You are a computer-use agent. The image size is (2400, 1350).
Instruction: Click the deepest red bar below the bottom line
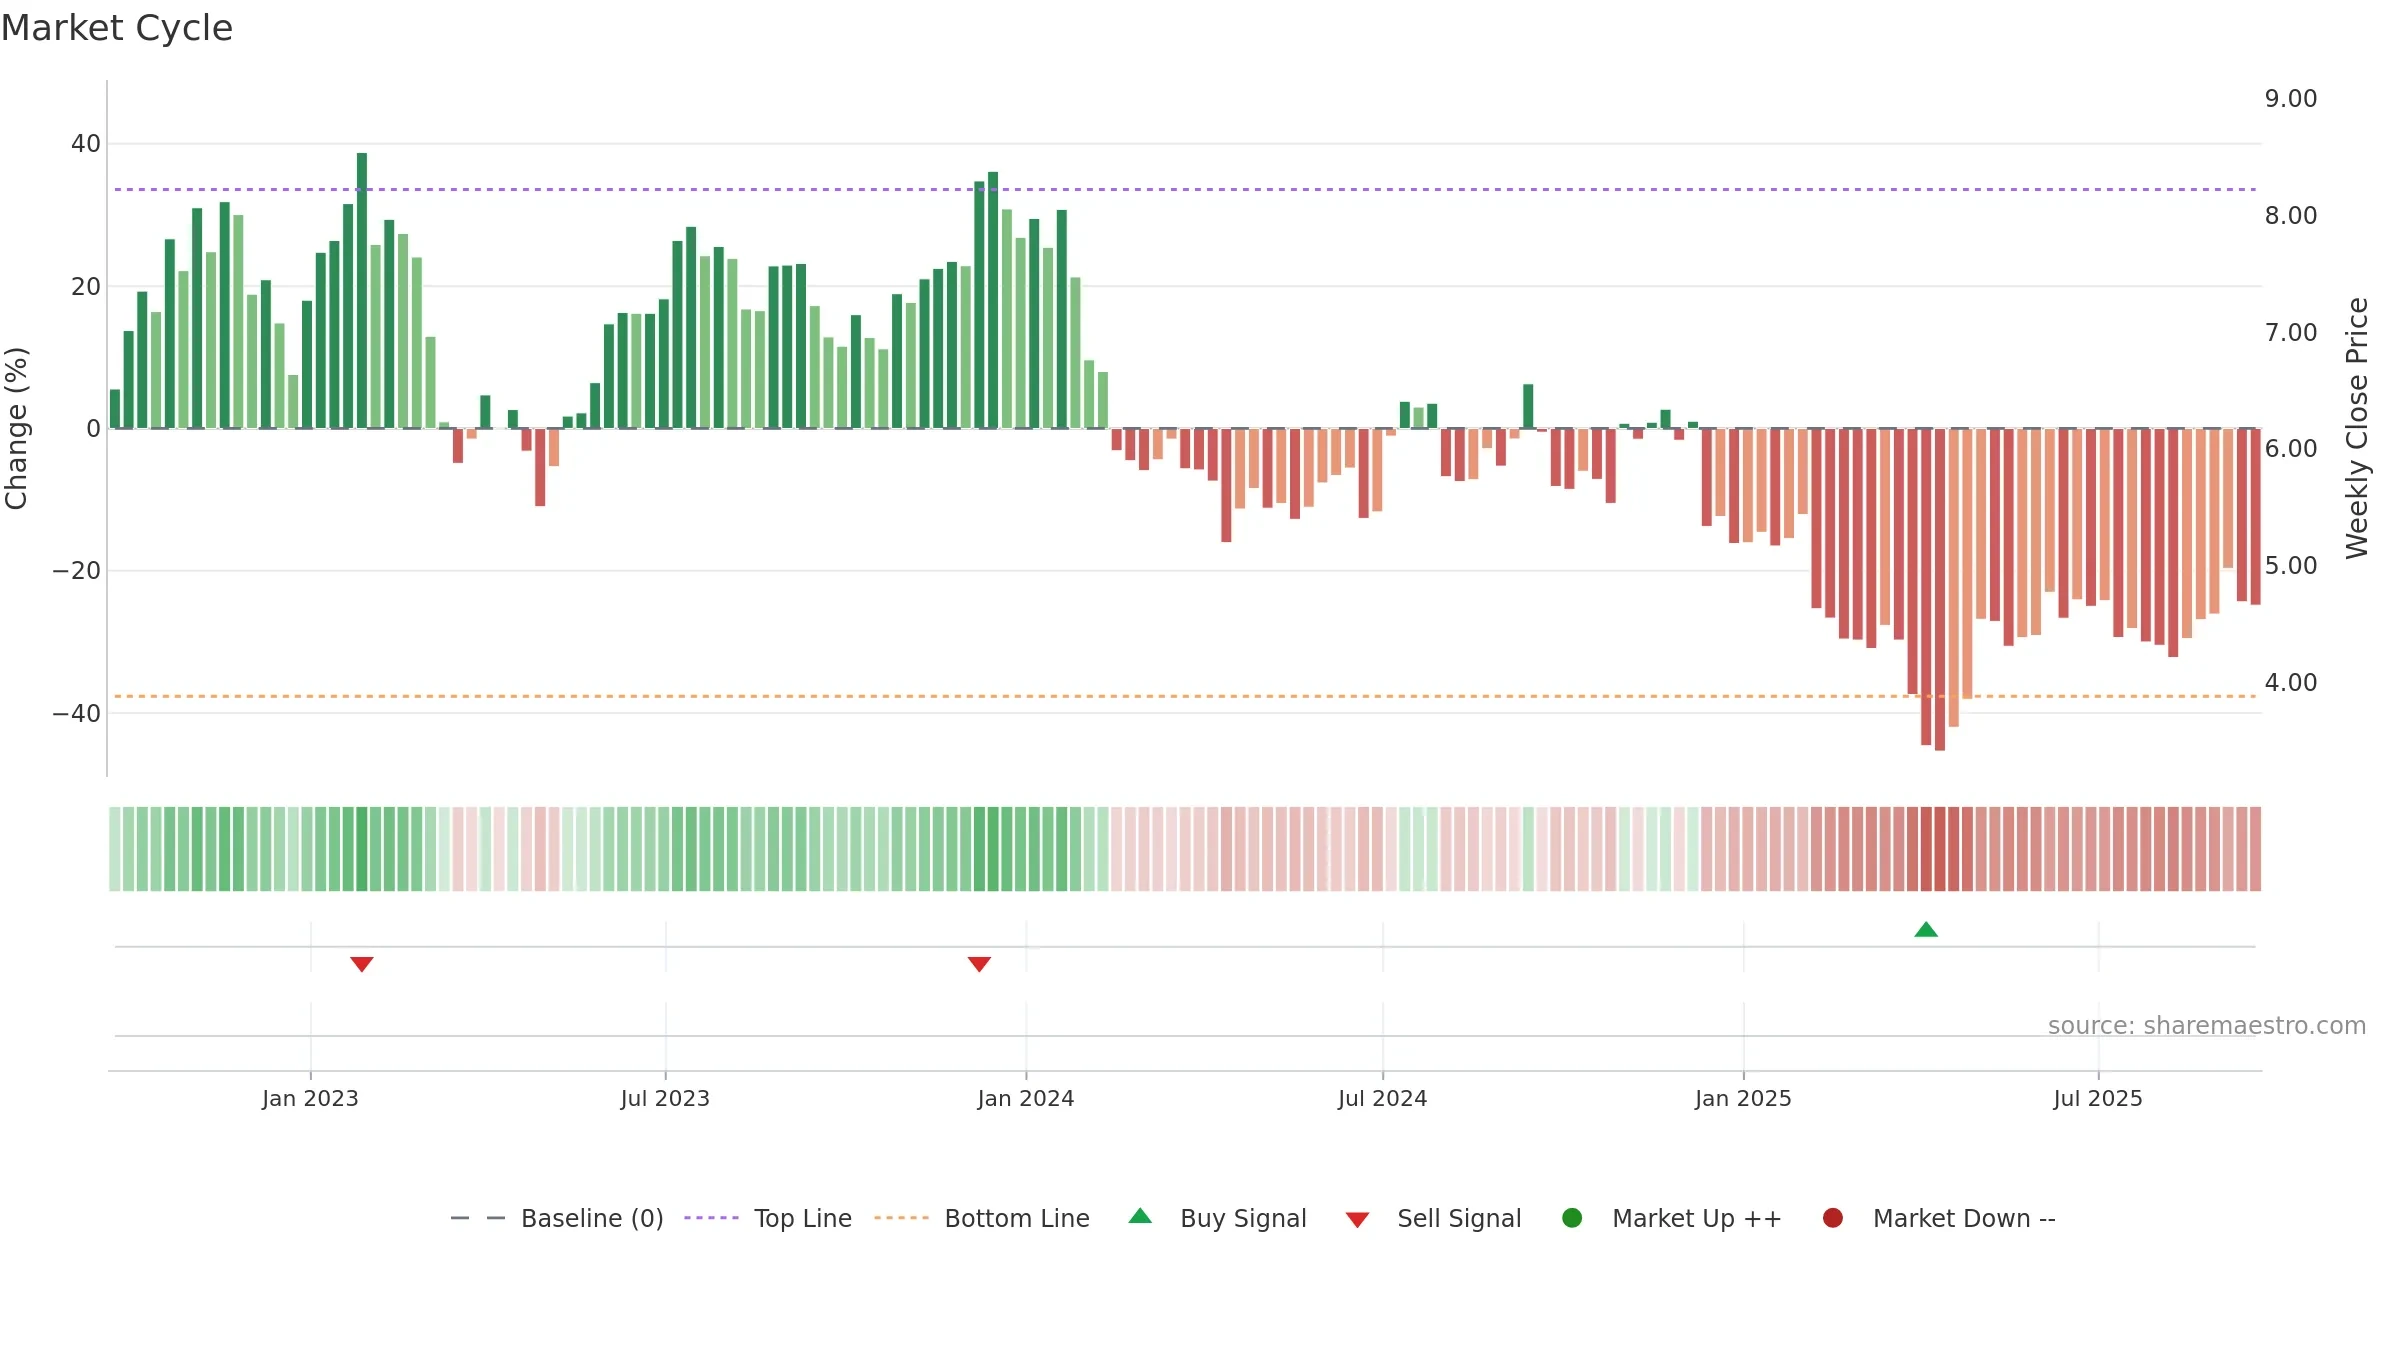(x=1940, y=590)
